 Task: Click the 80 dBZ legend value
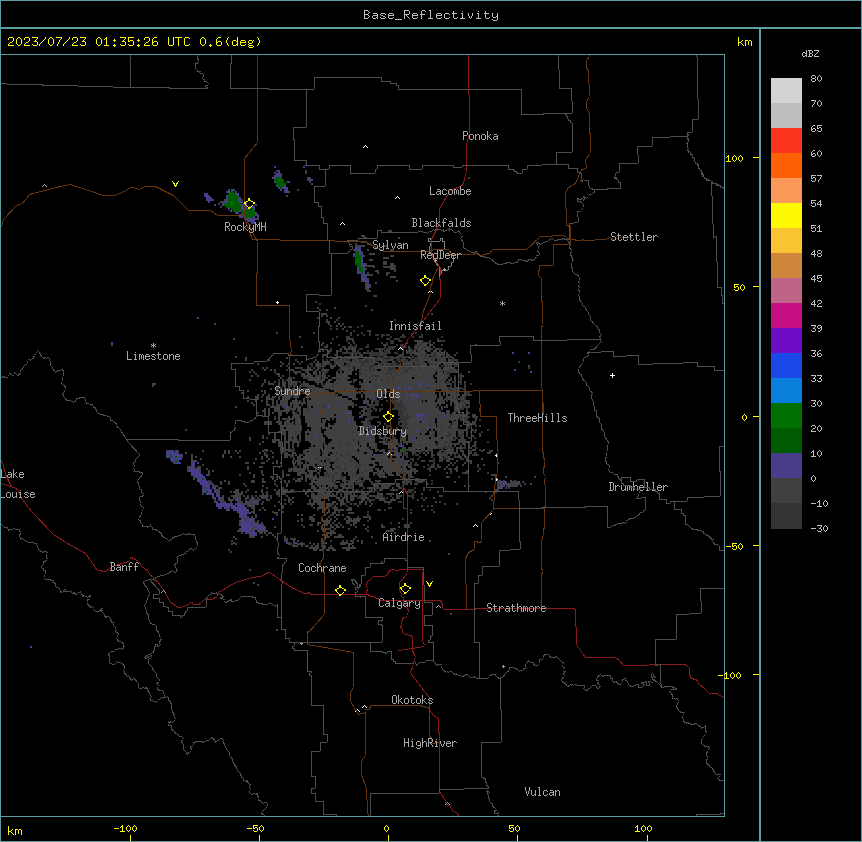pyautogui.click(x=816, y=78)
